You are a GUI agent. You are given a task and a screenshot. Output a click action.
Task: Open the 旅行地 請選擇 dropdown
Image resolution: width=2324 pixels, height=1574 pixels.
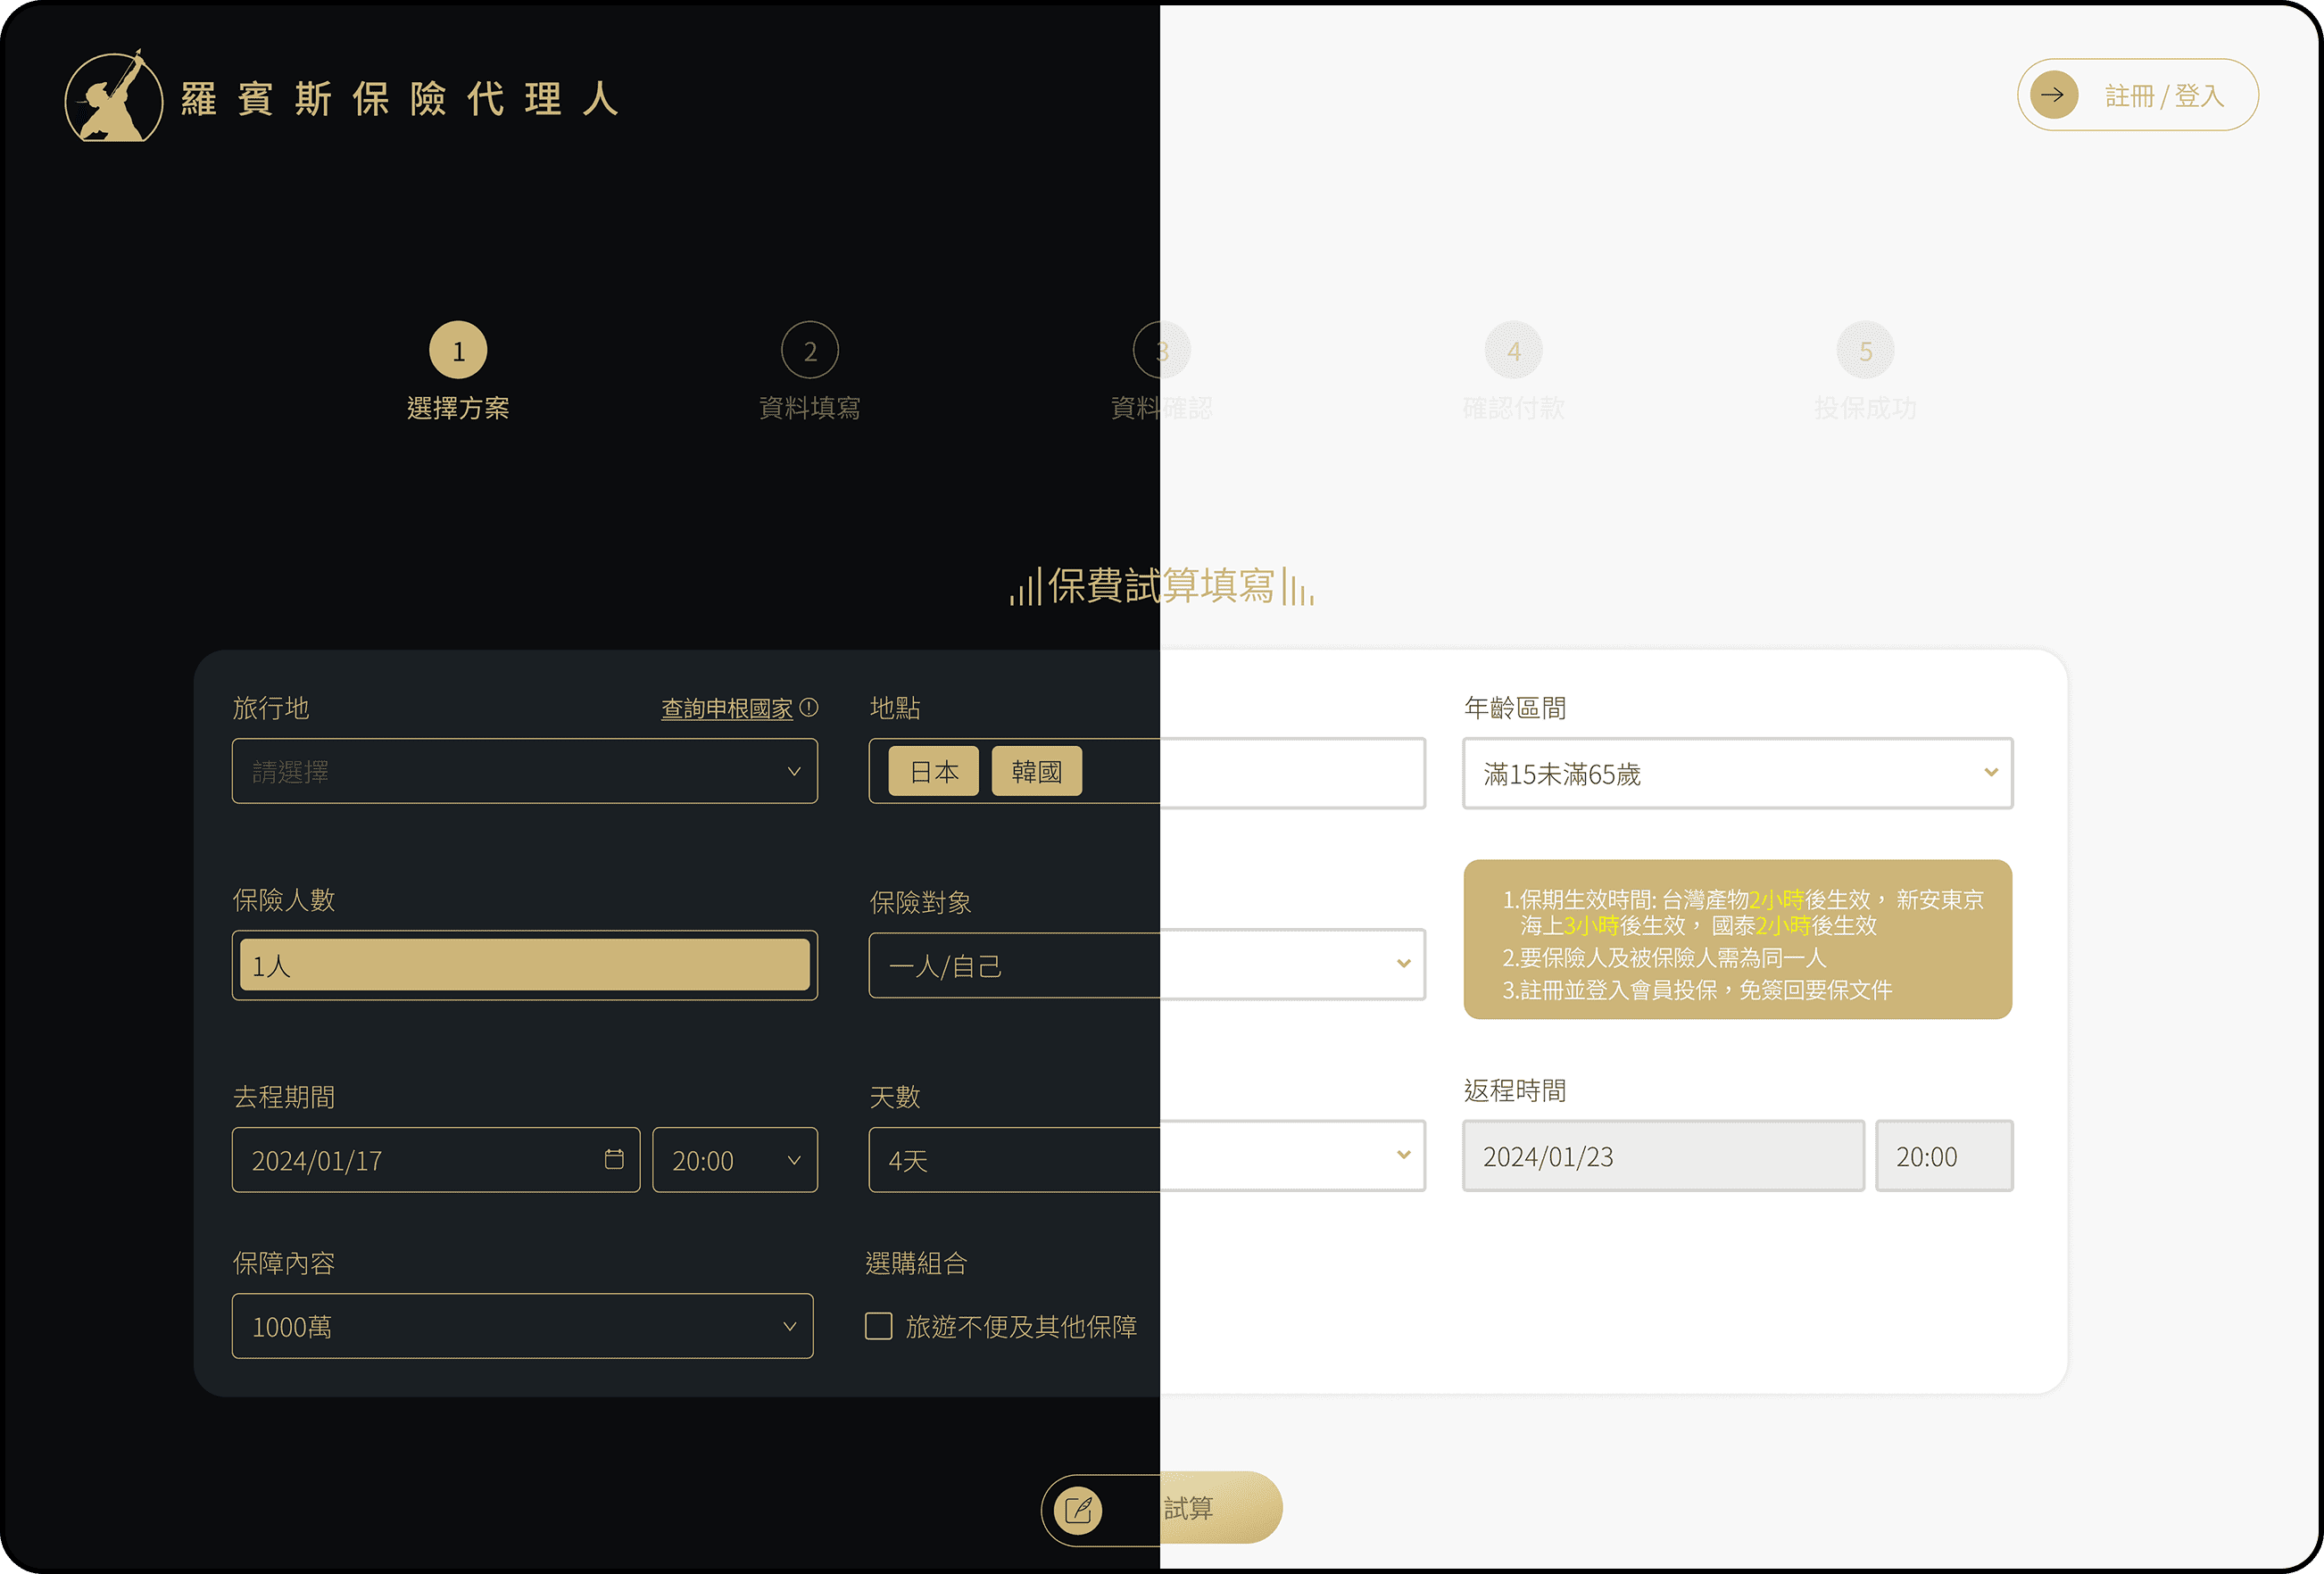[524, 771]
